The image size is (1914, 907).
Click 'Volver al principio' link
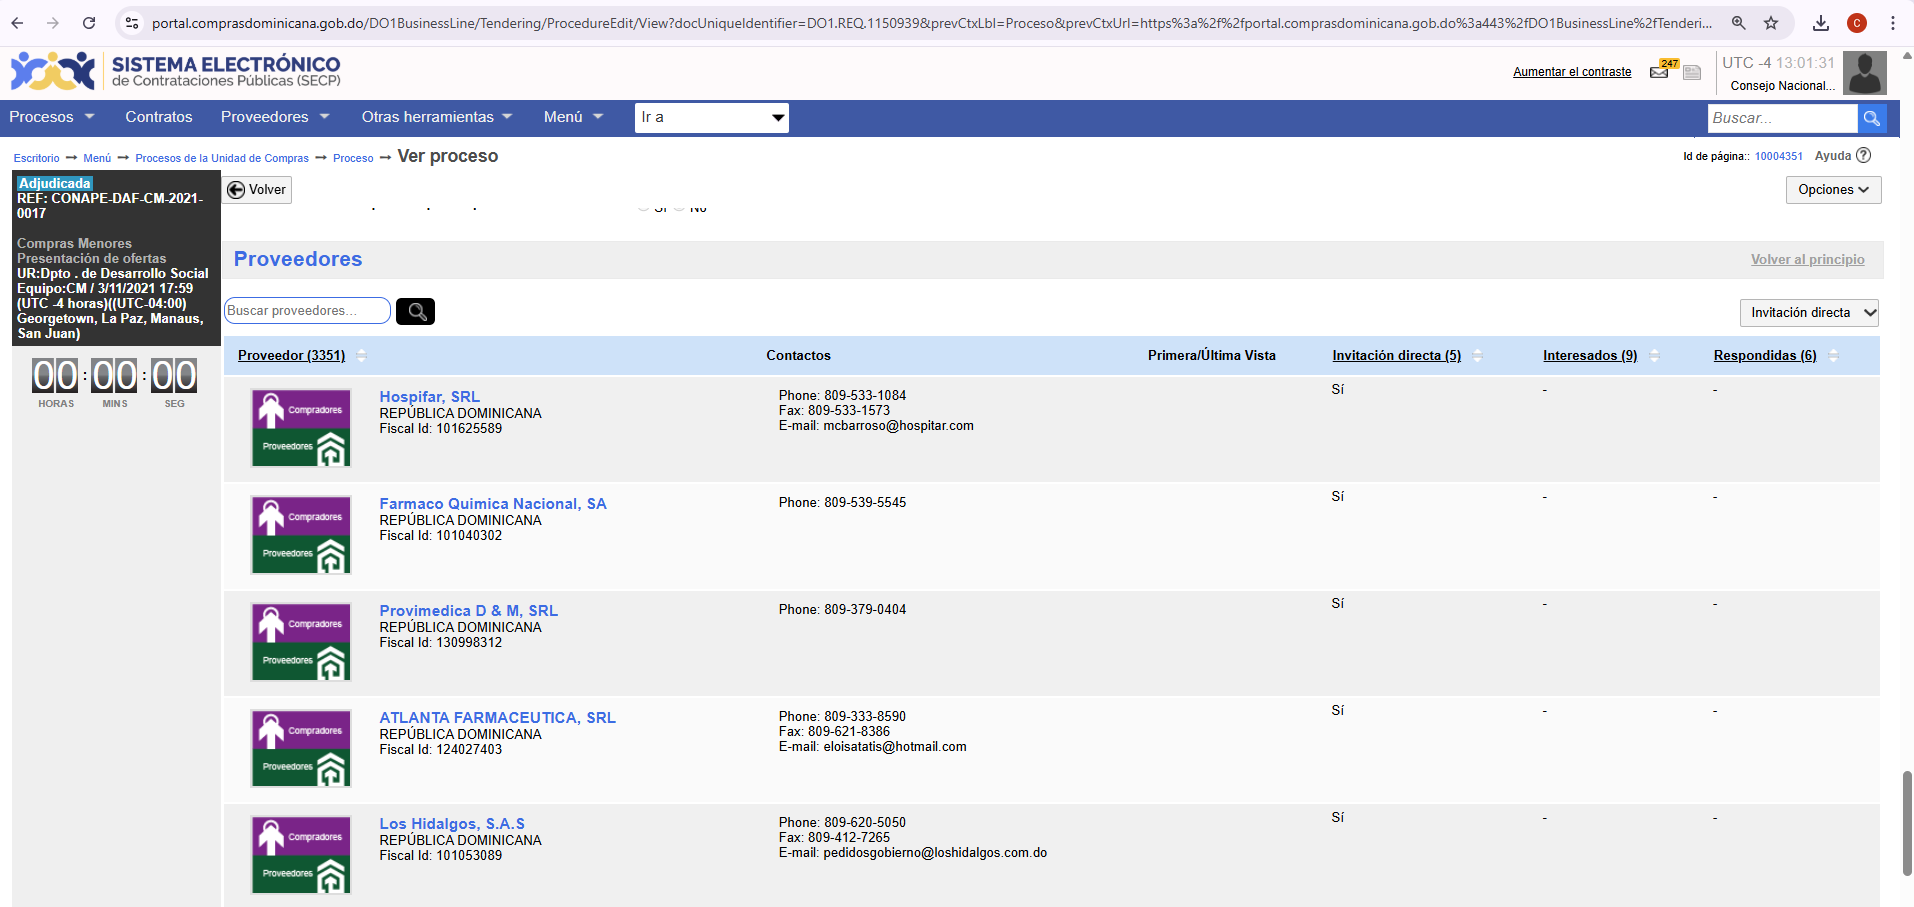1807,260
